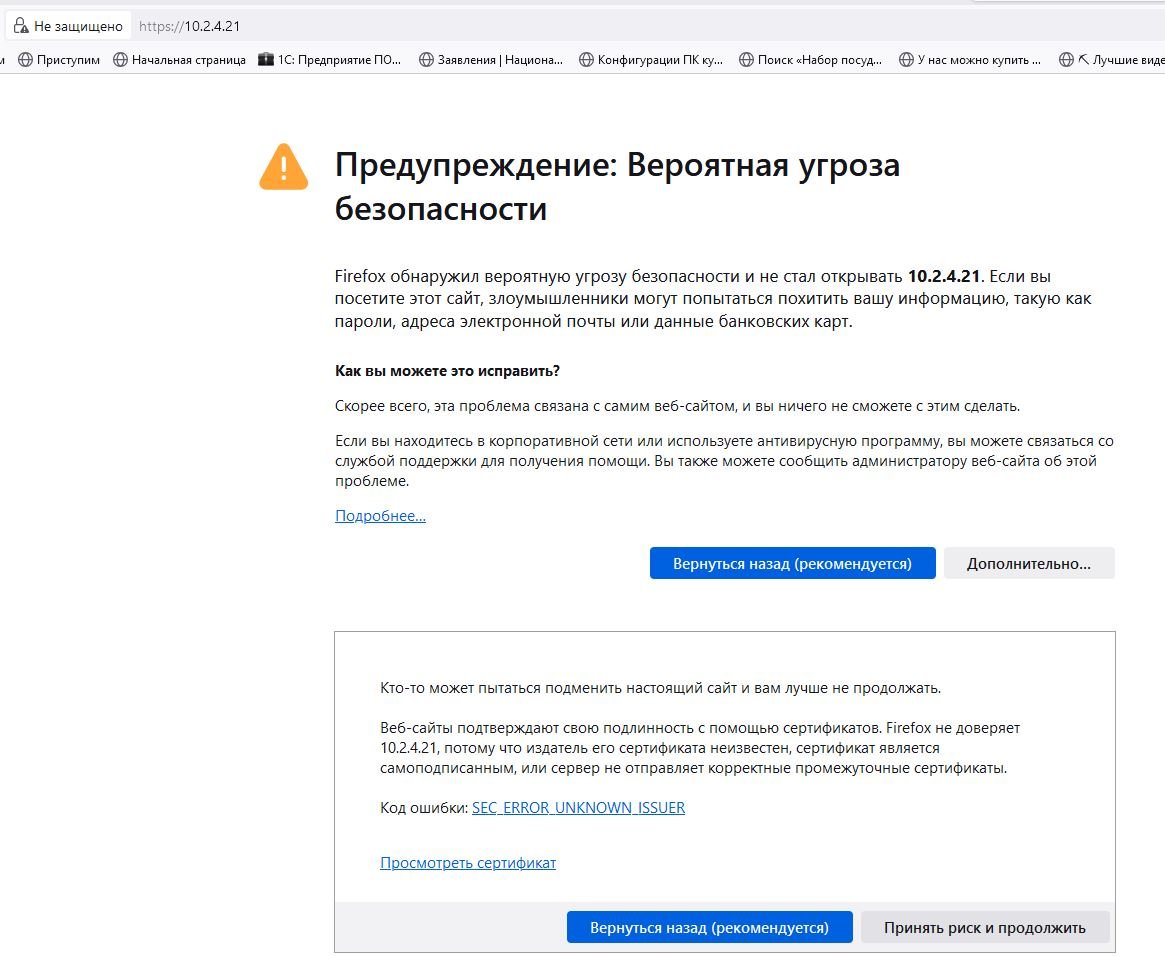
Task: Click the top 'Вернуться назад (рекомендуется)' button
Action: pyautogui.click(x=792, y=563)
